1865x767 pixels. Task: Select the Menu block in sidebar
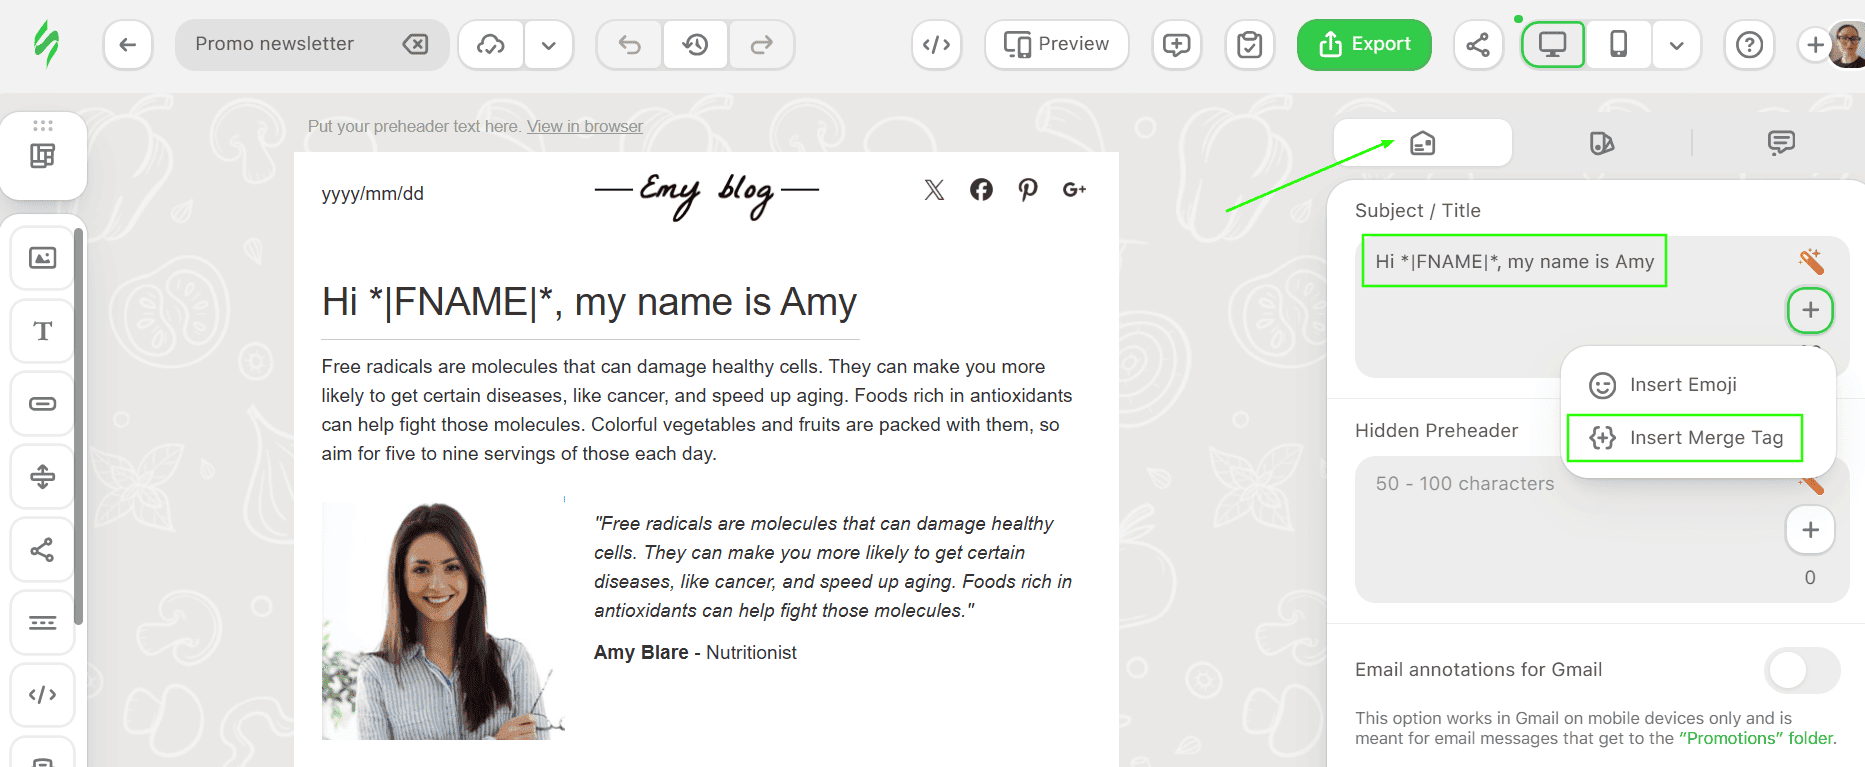[x=43, y=623]
